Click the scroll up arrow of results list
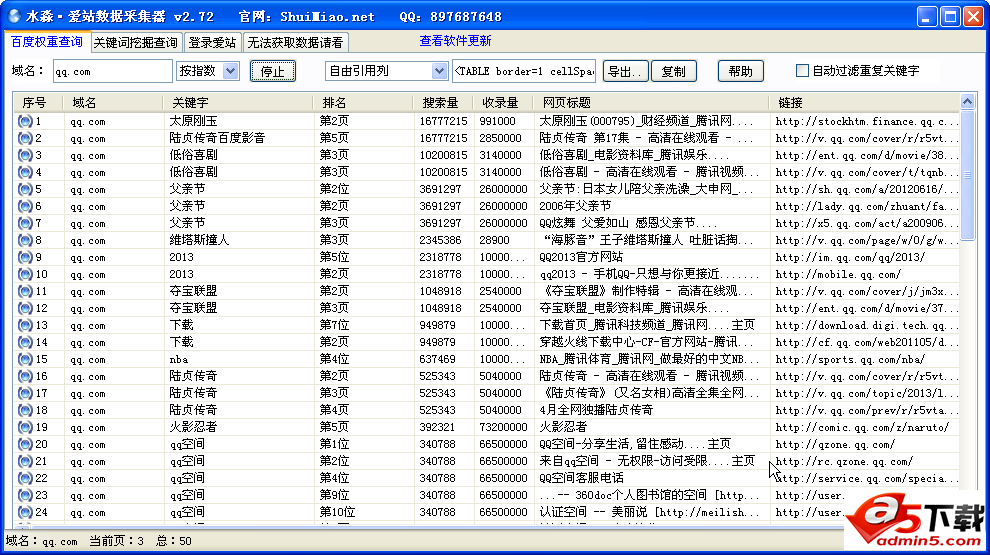 967,102
